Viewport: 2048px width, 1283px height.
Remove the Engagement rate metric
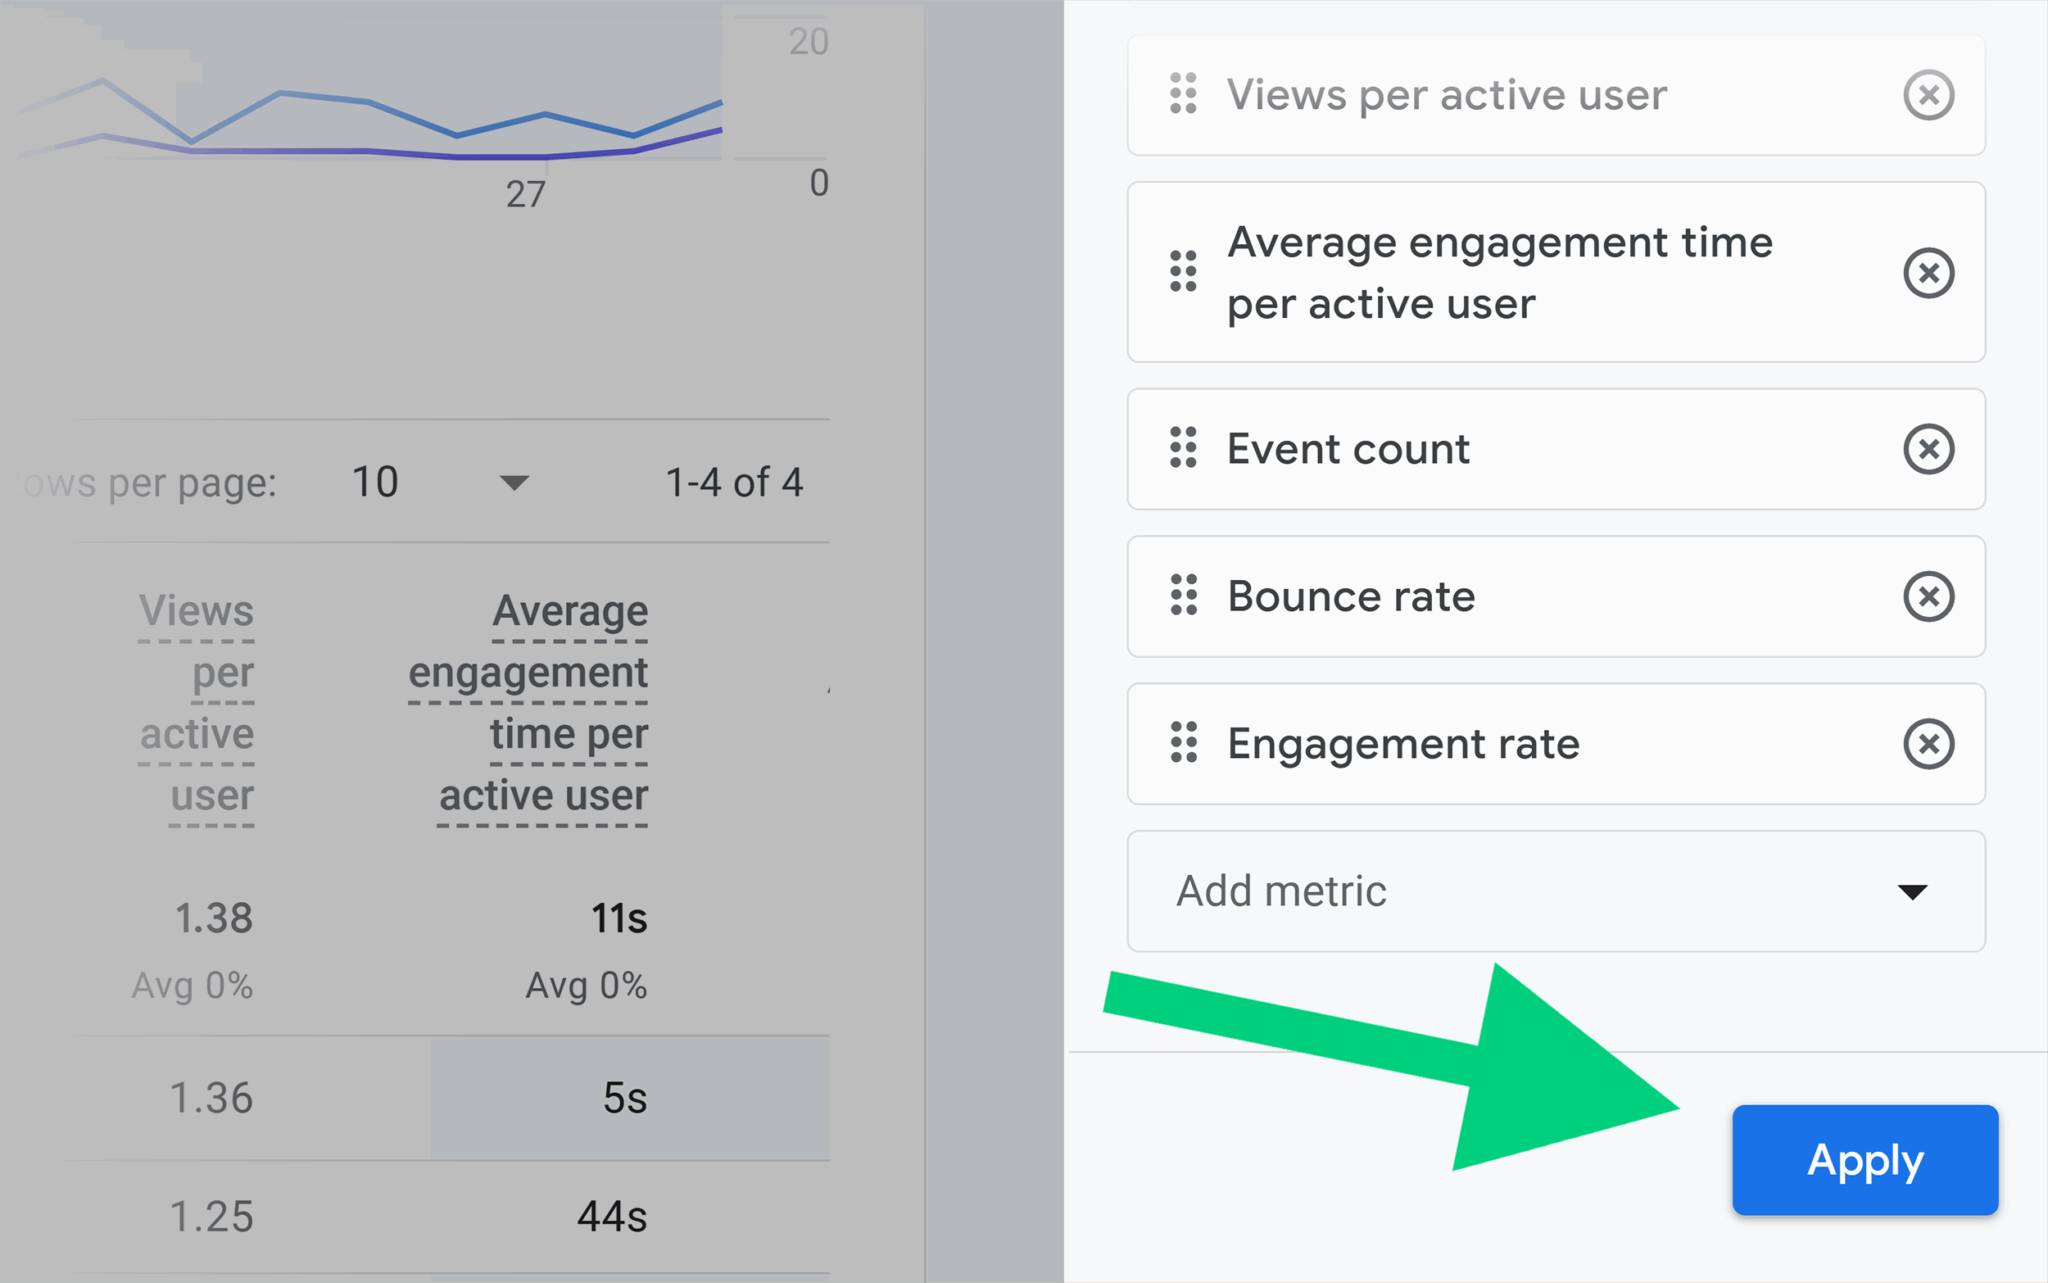(x=1928, y=744)
